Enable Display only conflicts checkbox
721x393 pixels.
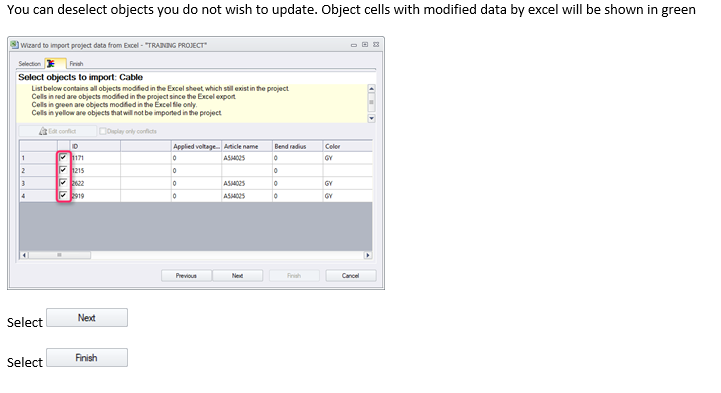(103, 131)
